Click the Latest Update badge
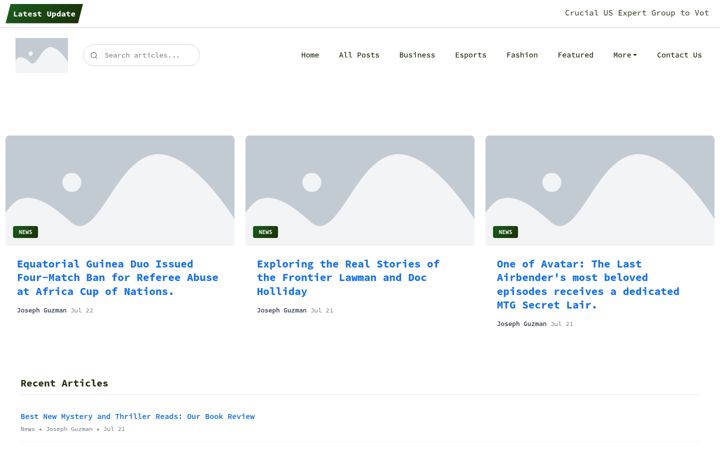The image size is (720, 450). (44, 14)
